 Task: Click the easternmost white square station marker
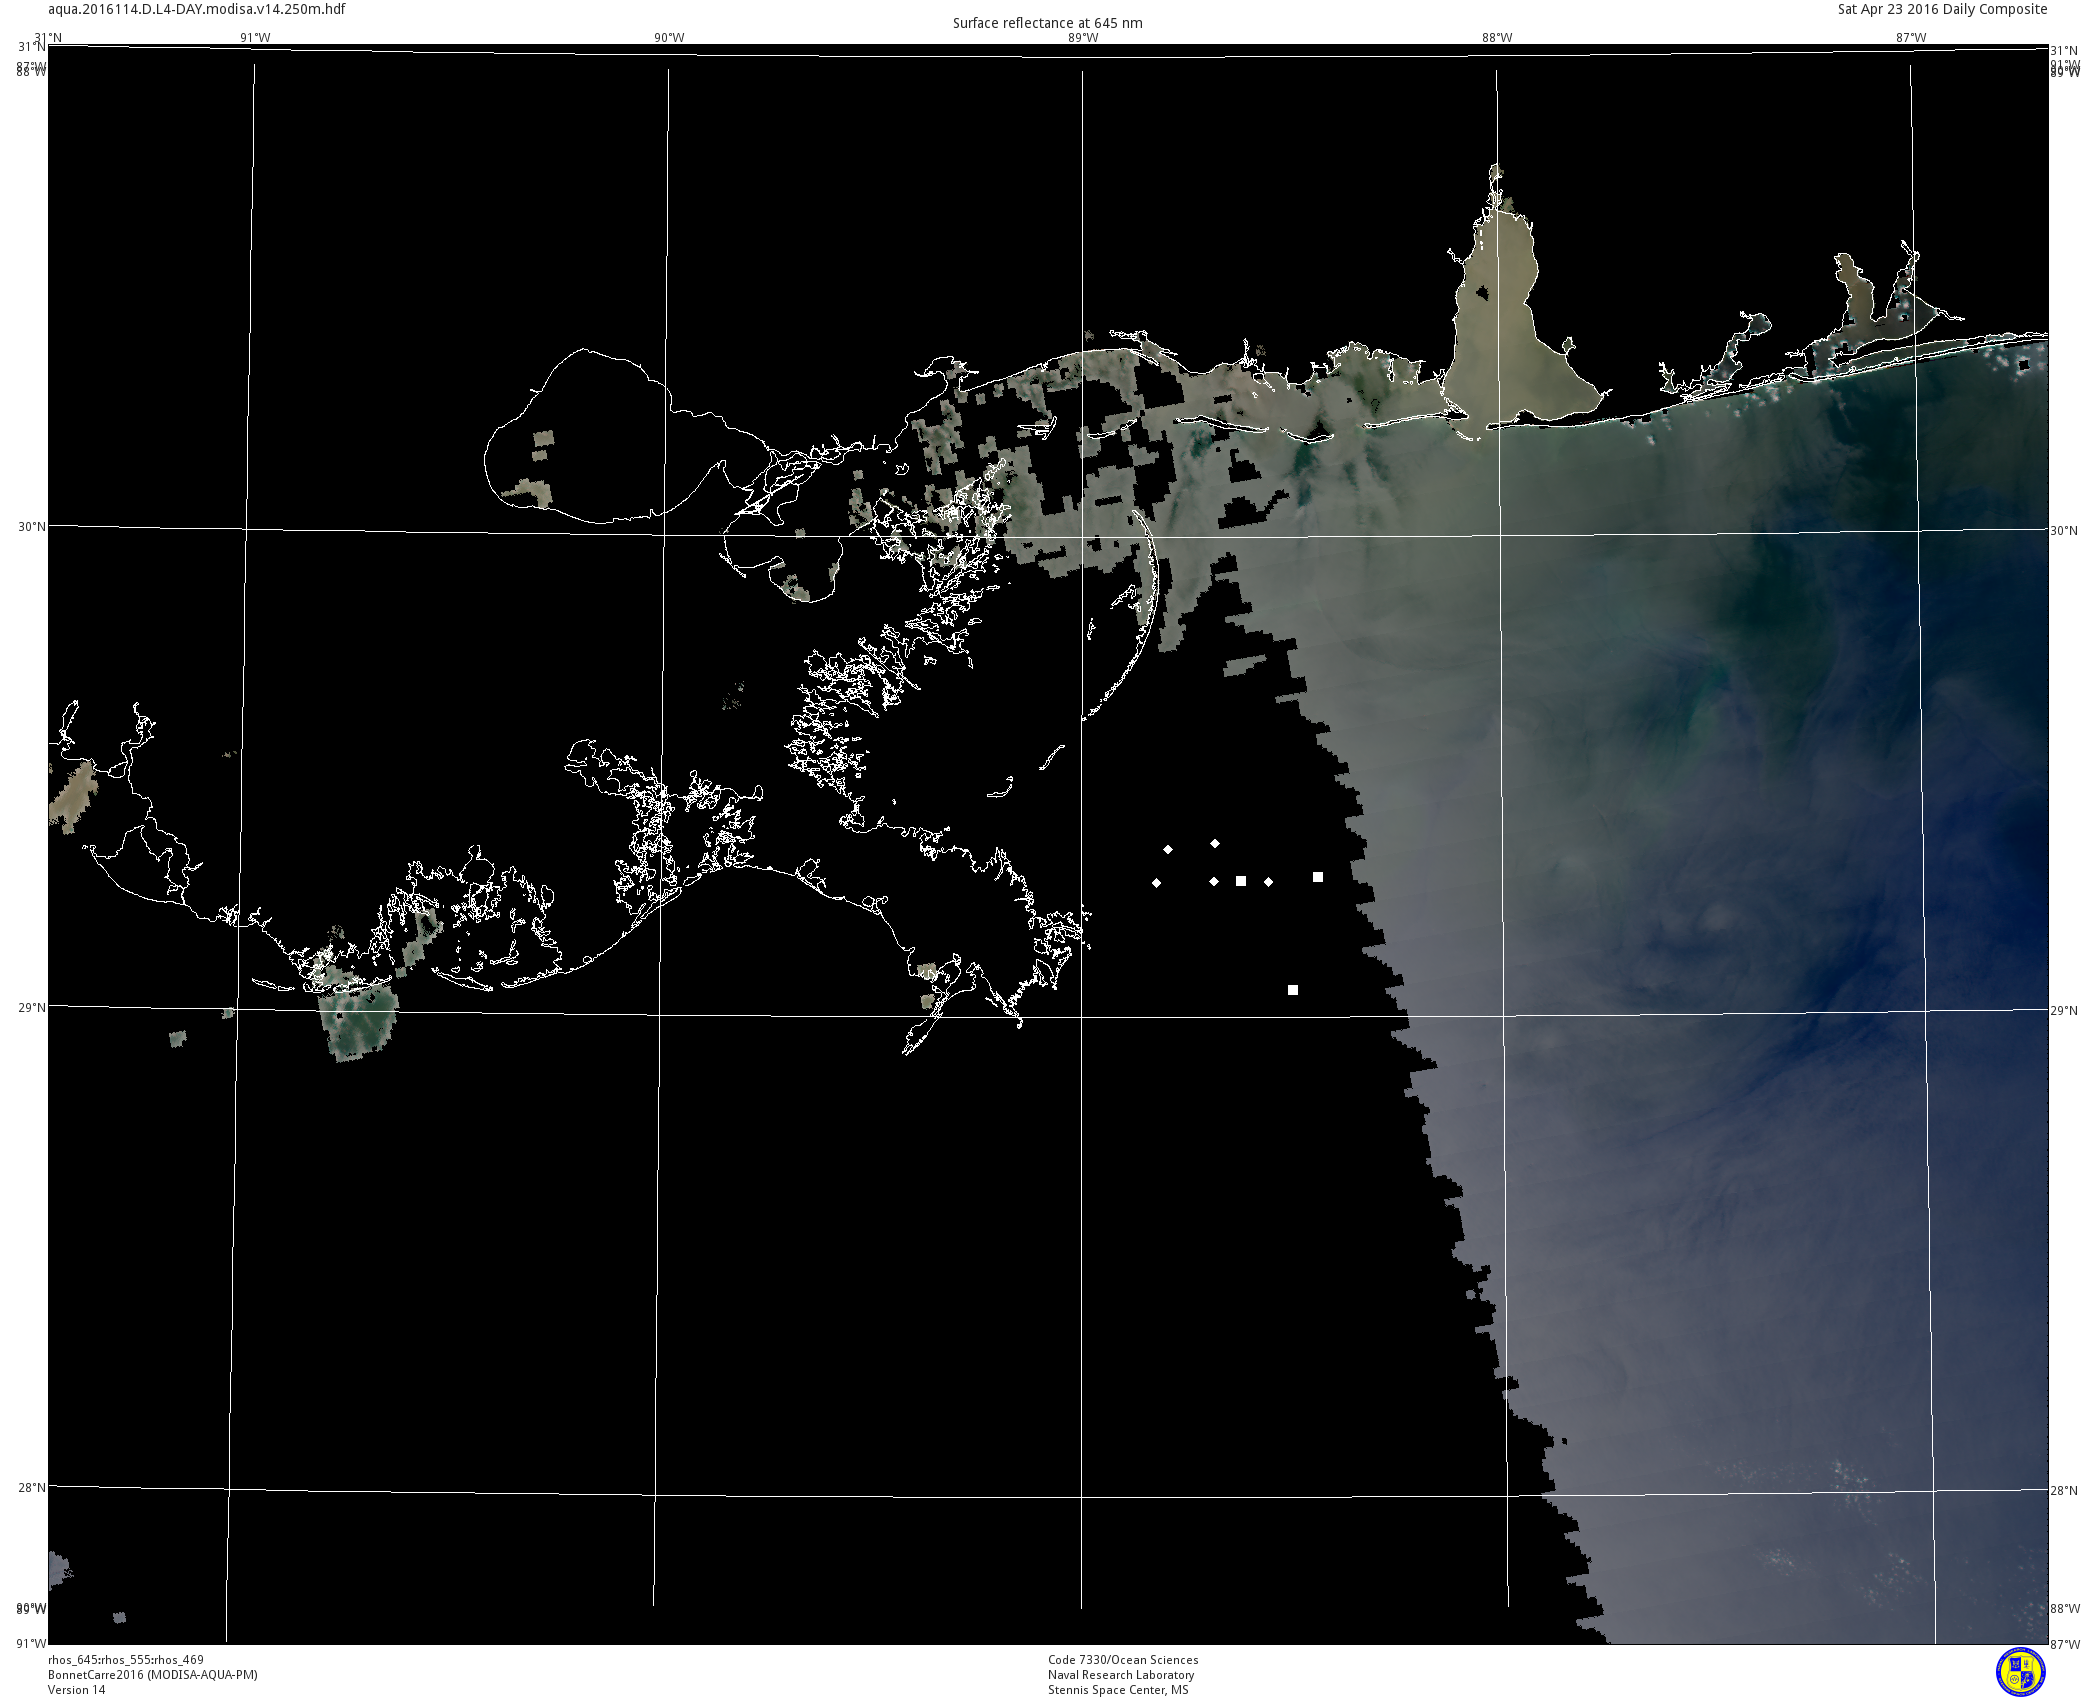(1318, 877)
